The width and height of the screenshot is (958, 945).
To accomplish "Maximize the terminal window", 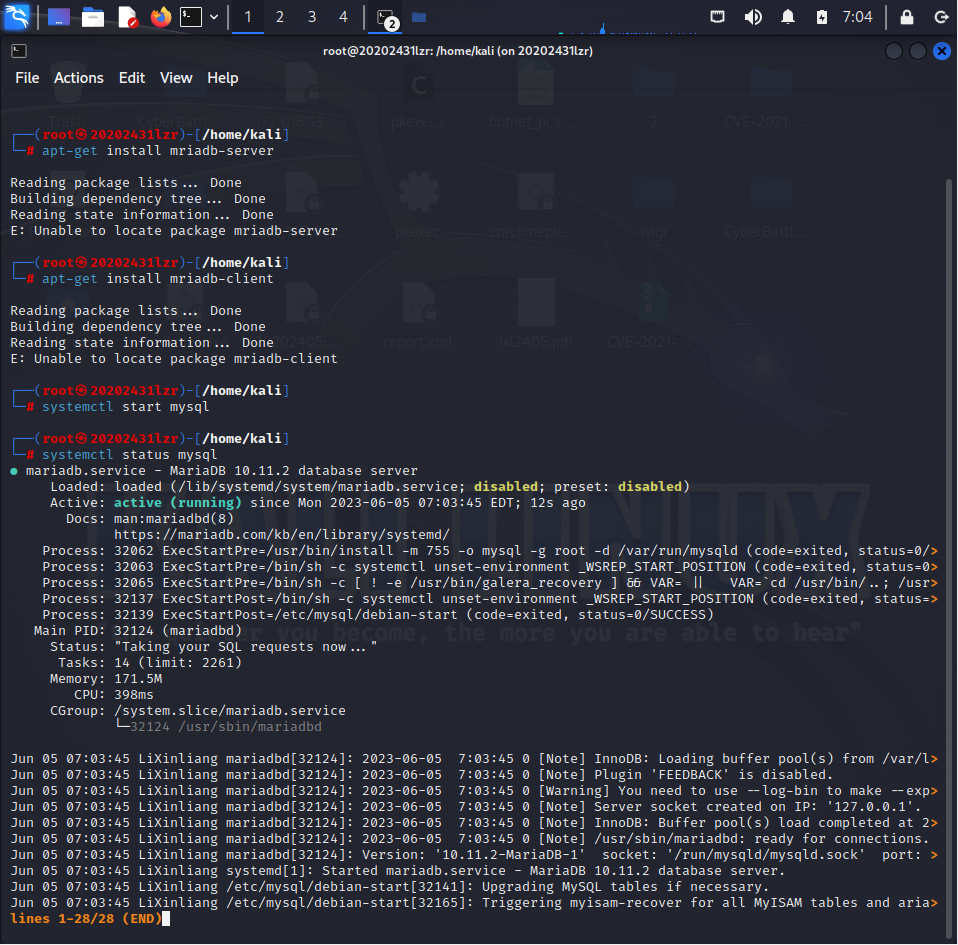I will pyautogui.click(x=918, y=51).
